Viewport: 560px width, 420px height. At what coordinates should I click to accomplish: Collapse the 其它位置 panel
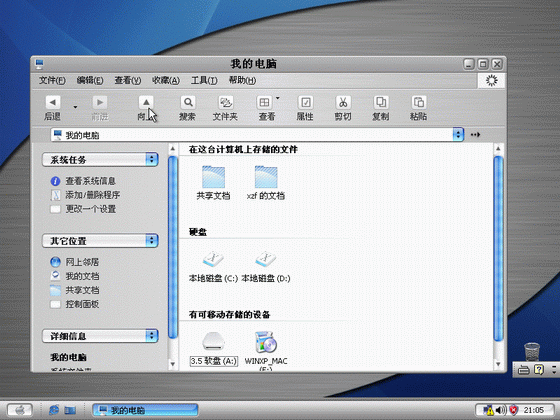(x=152, y=240)
